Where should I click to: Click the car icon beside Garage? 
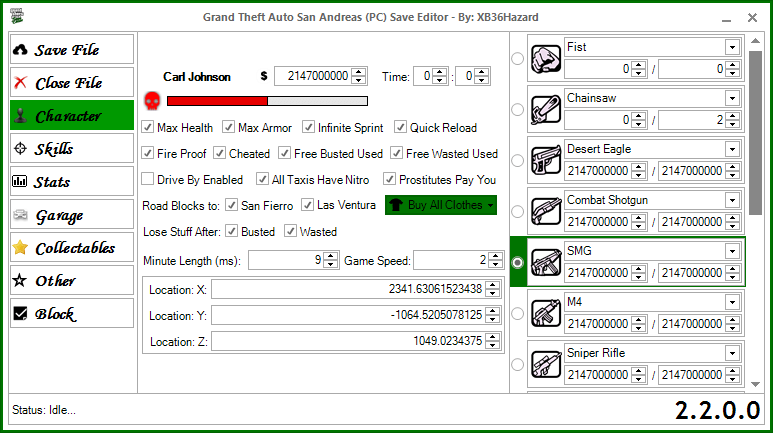[20, 215]
